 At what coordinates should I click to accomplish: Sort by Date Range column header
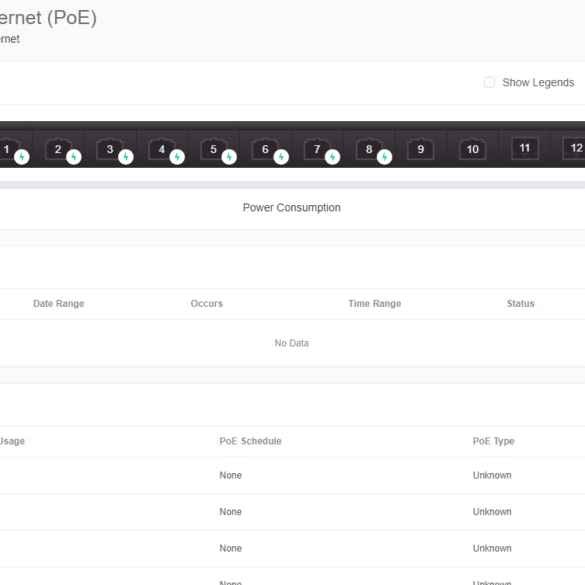coord(59,303)
